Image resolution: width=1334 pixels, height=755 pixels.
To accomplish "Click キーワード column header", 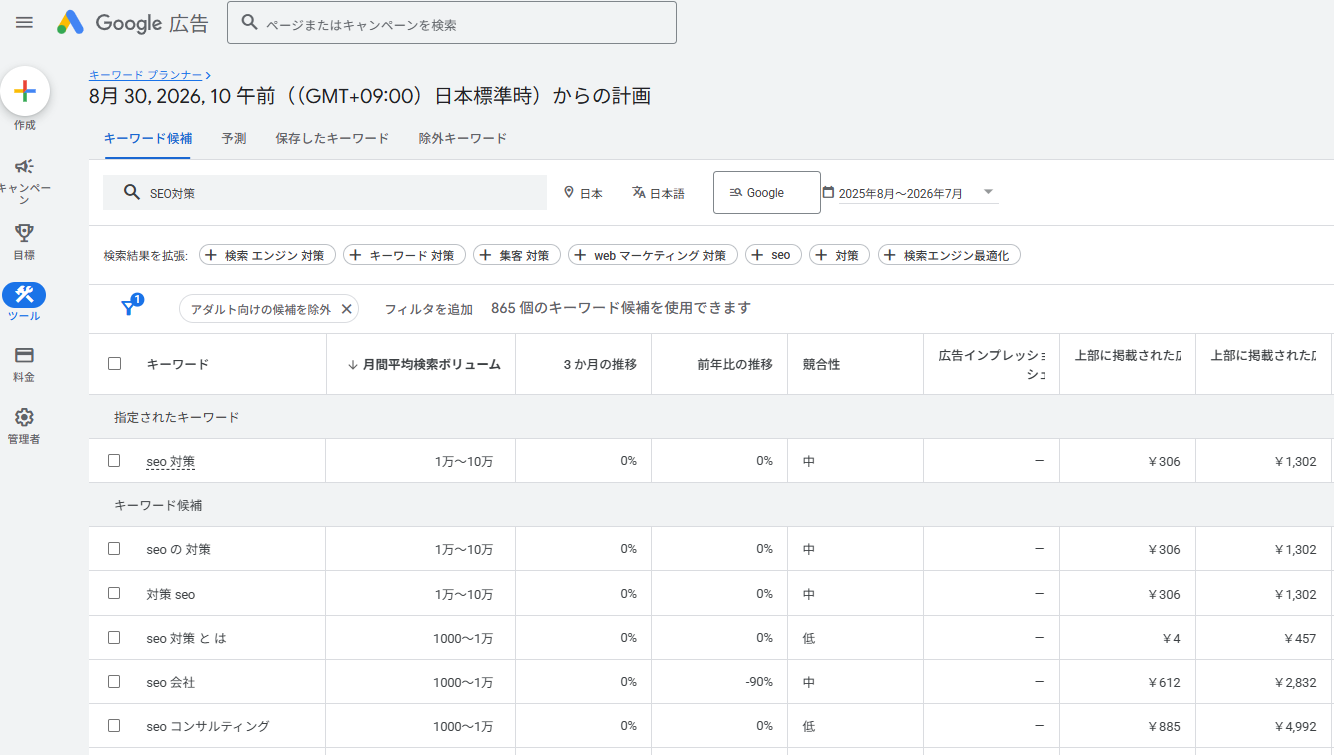I will click(x=178, y=364).
